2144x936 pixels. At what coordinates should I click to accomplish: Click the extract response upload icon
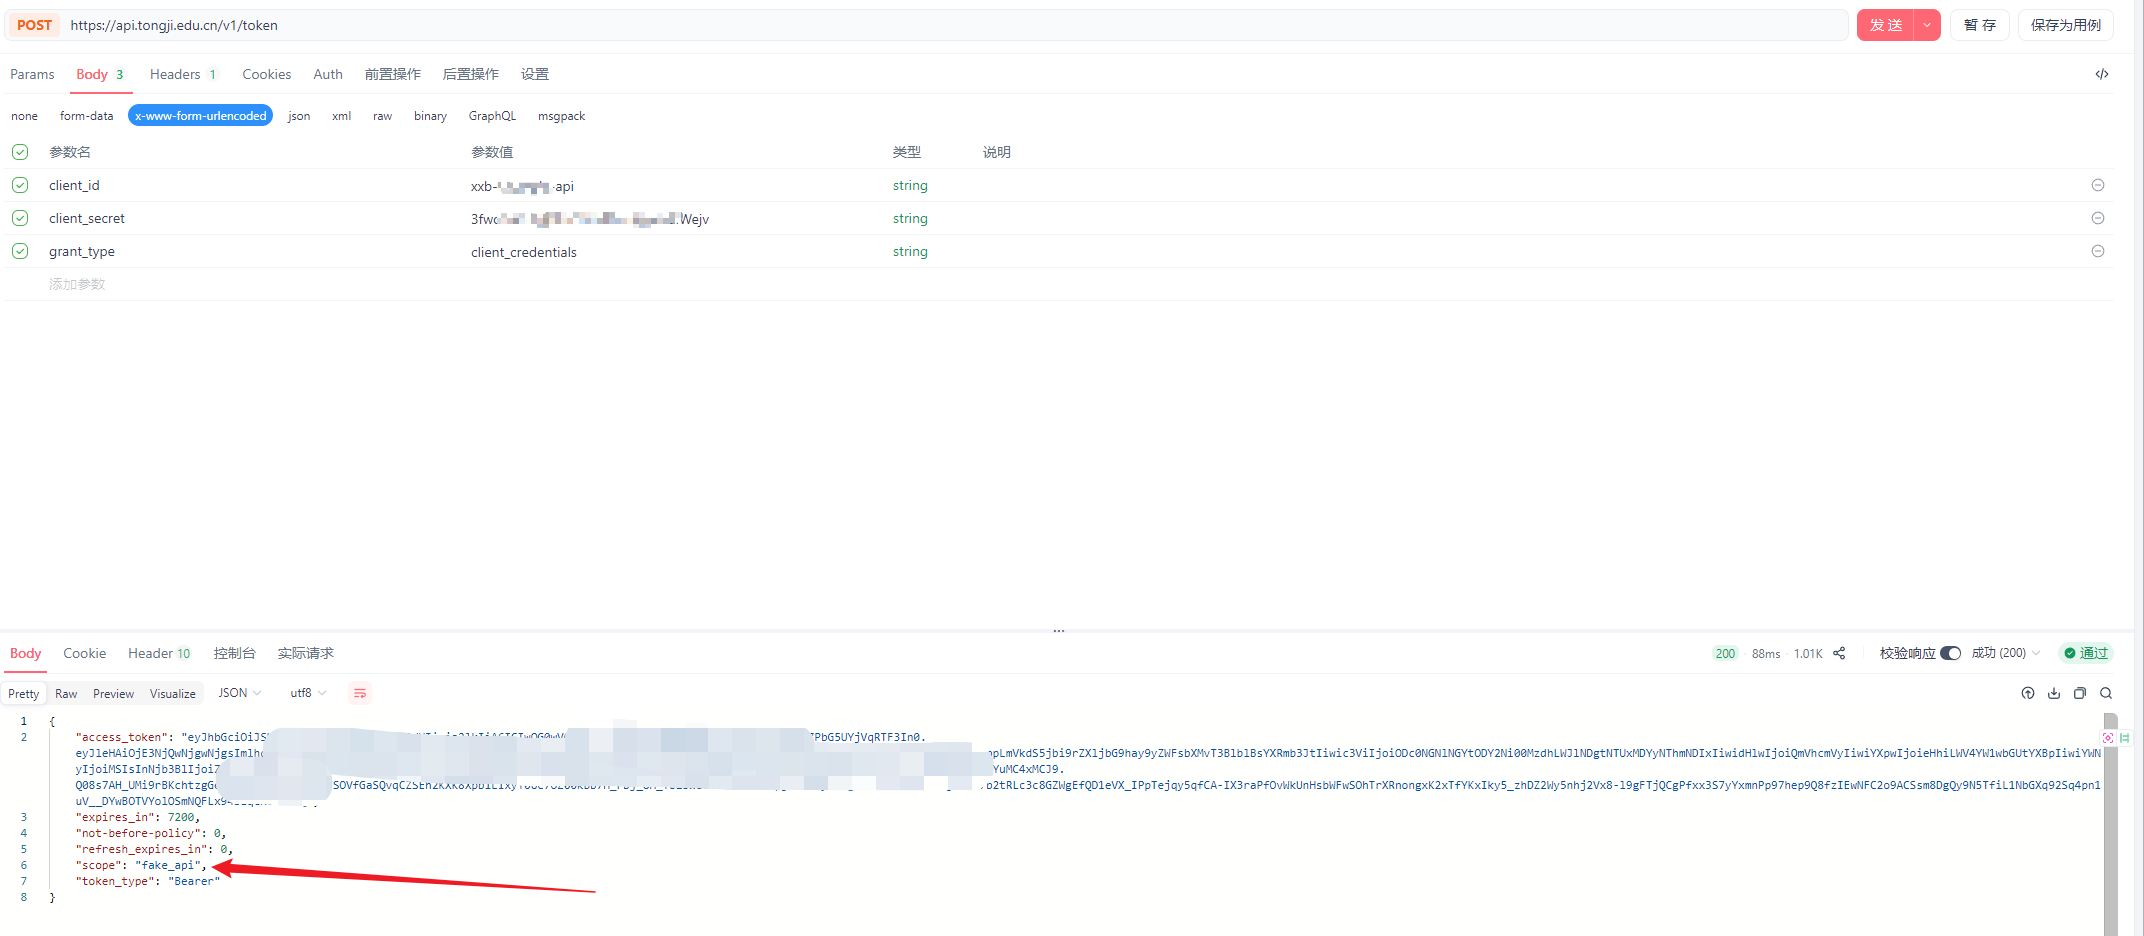tap(2028, 693)
